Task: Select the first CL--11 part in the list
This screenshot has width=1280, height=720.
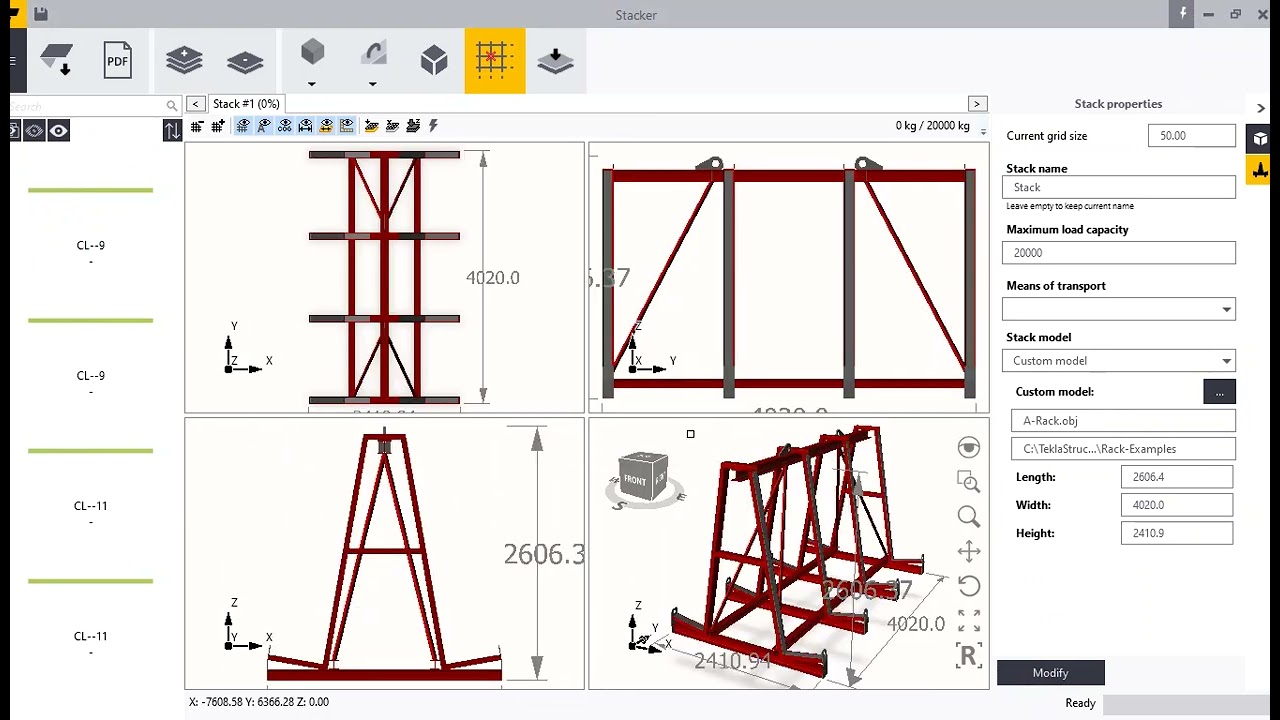Action: coord(90,506)
